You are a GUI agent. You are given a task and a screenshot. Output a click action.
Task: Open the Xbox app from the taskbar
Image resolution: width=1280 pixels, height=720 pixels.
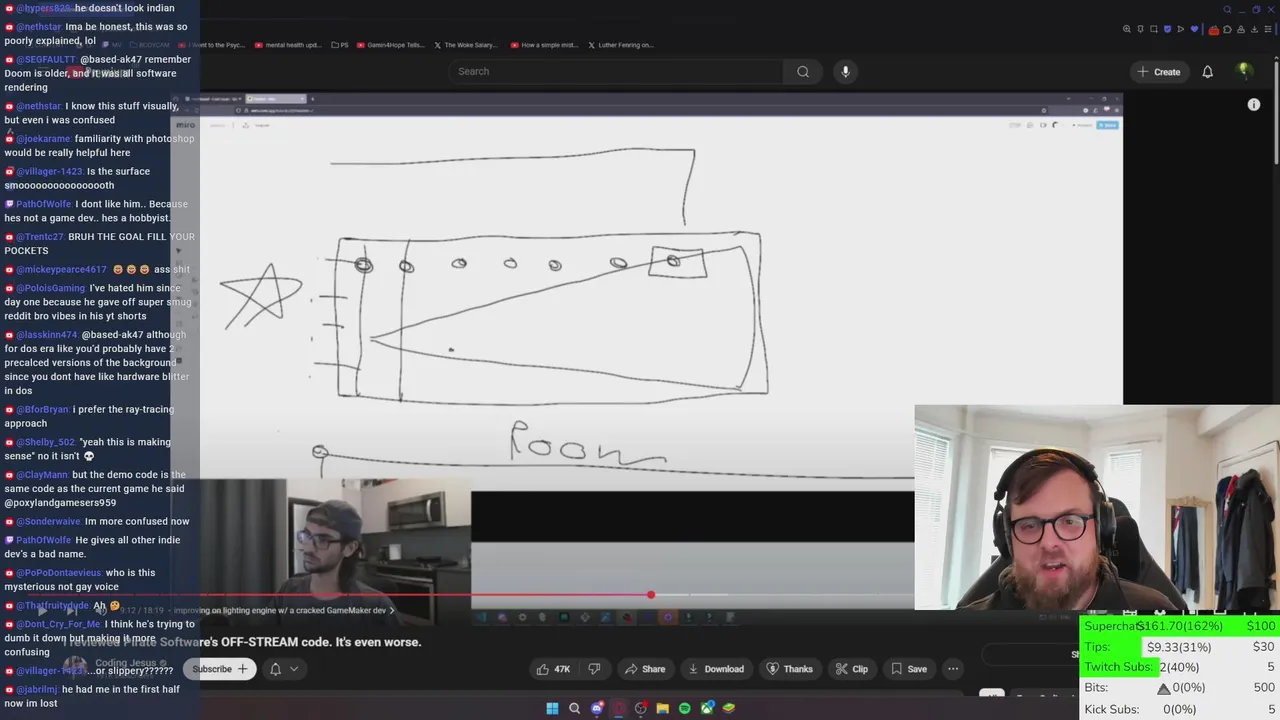pos(707,708)
